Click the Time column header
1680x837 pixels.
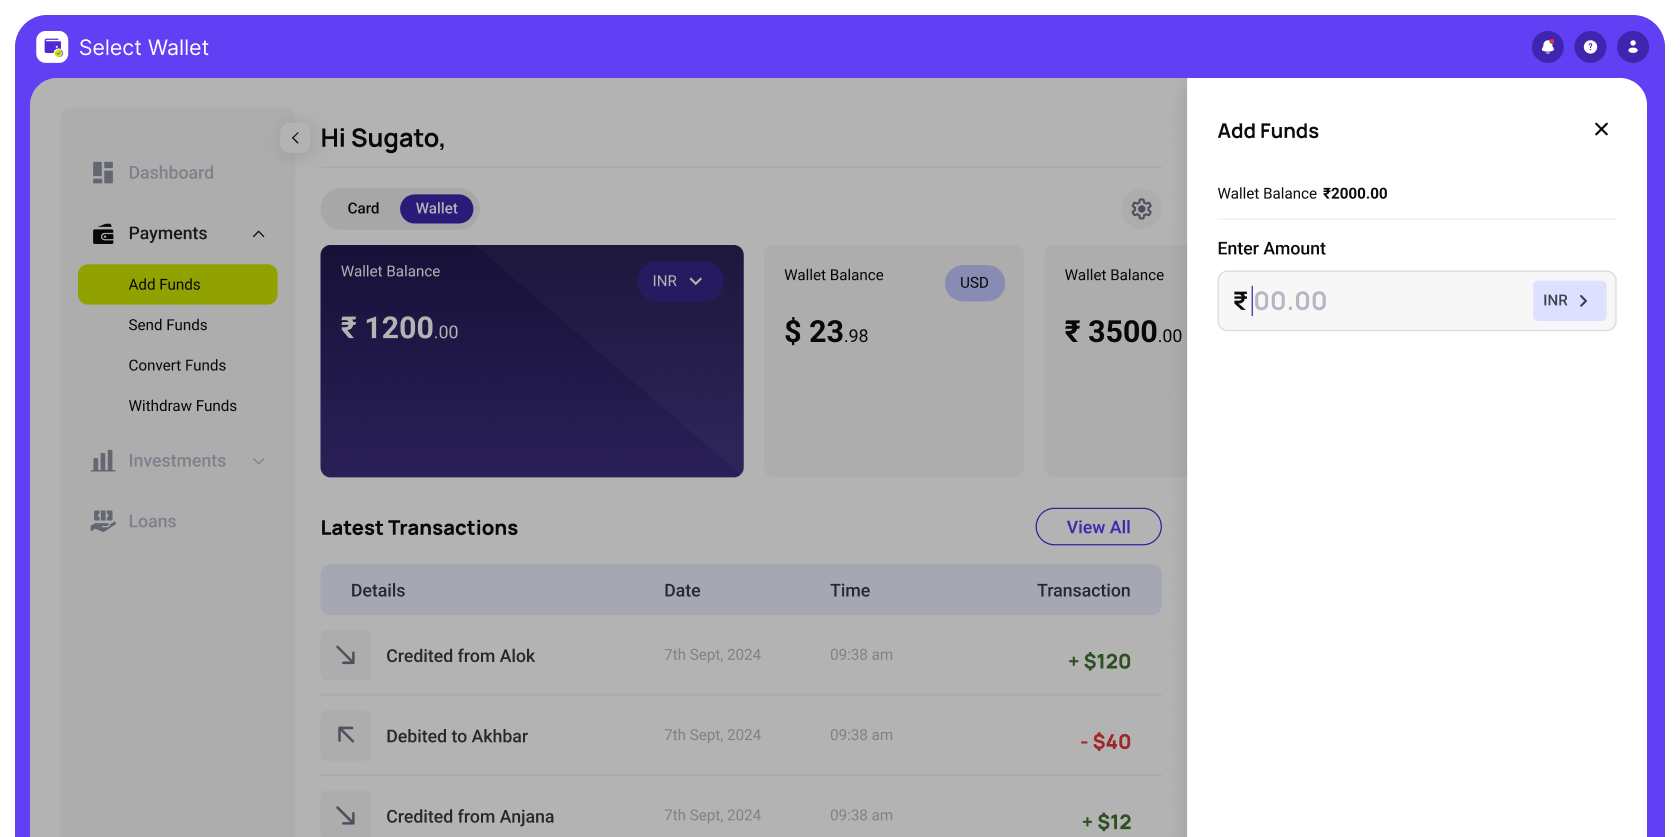pos(850,590)
